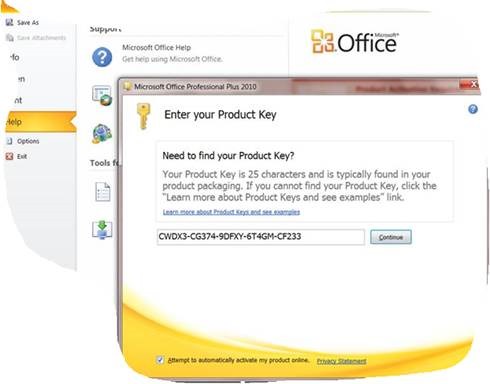Open the Microsoft Office Help entry text

[x=156, y=48]
